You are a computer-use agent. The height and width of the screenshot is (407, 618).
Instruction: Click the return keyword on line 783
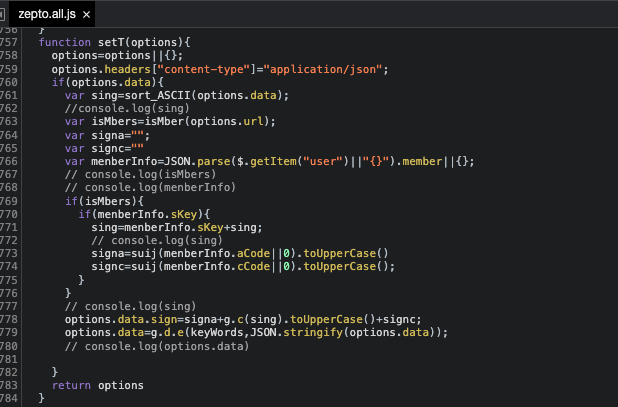pyautogui.click(x=71, y=385)
